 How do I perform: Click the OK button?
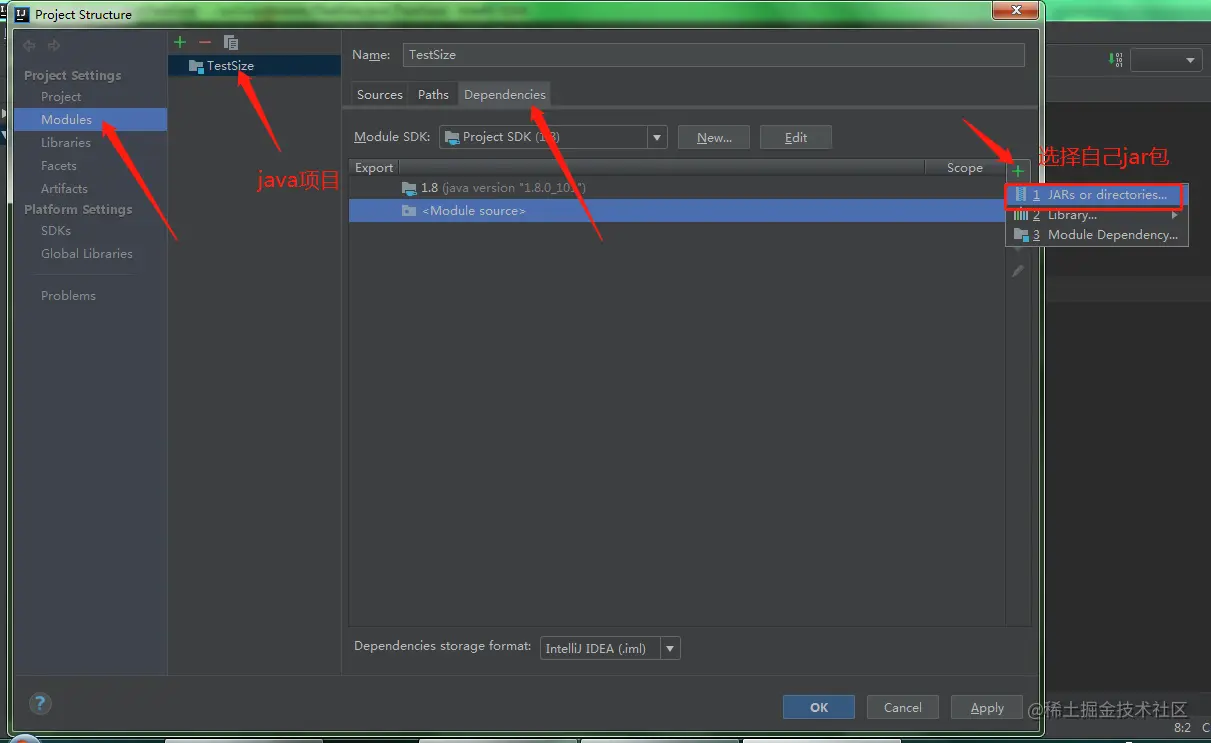tap(819, 707)
